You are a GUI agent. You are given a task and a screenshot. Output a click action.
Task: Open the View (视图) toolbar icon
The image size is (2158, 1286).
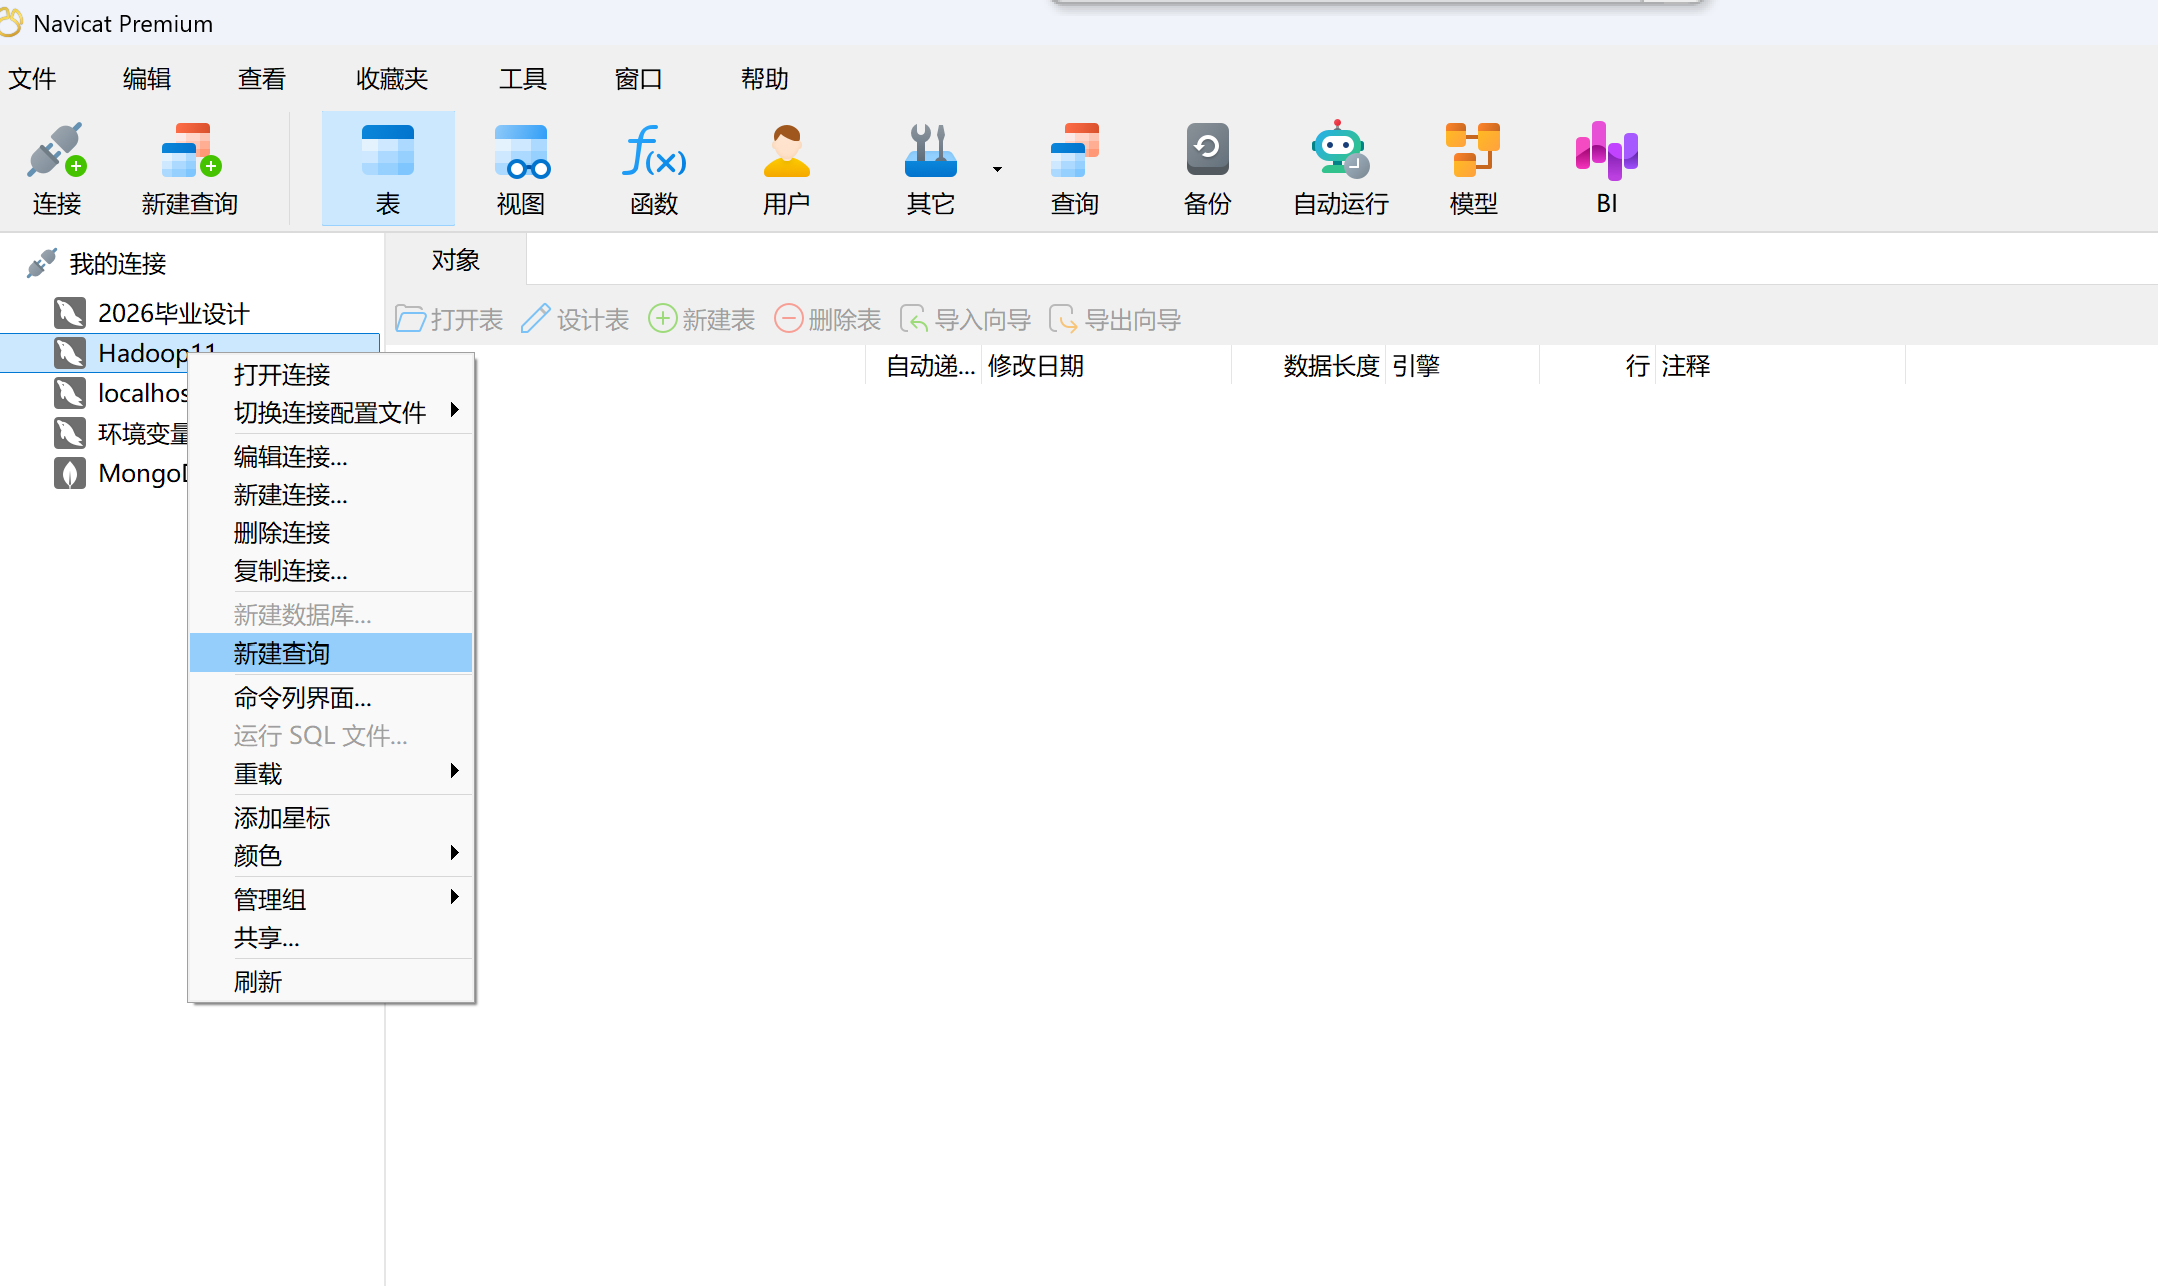click(x=520, y=152)
